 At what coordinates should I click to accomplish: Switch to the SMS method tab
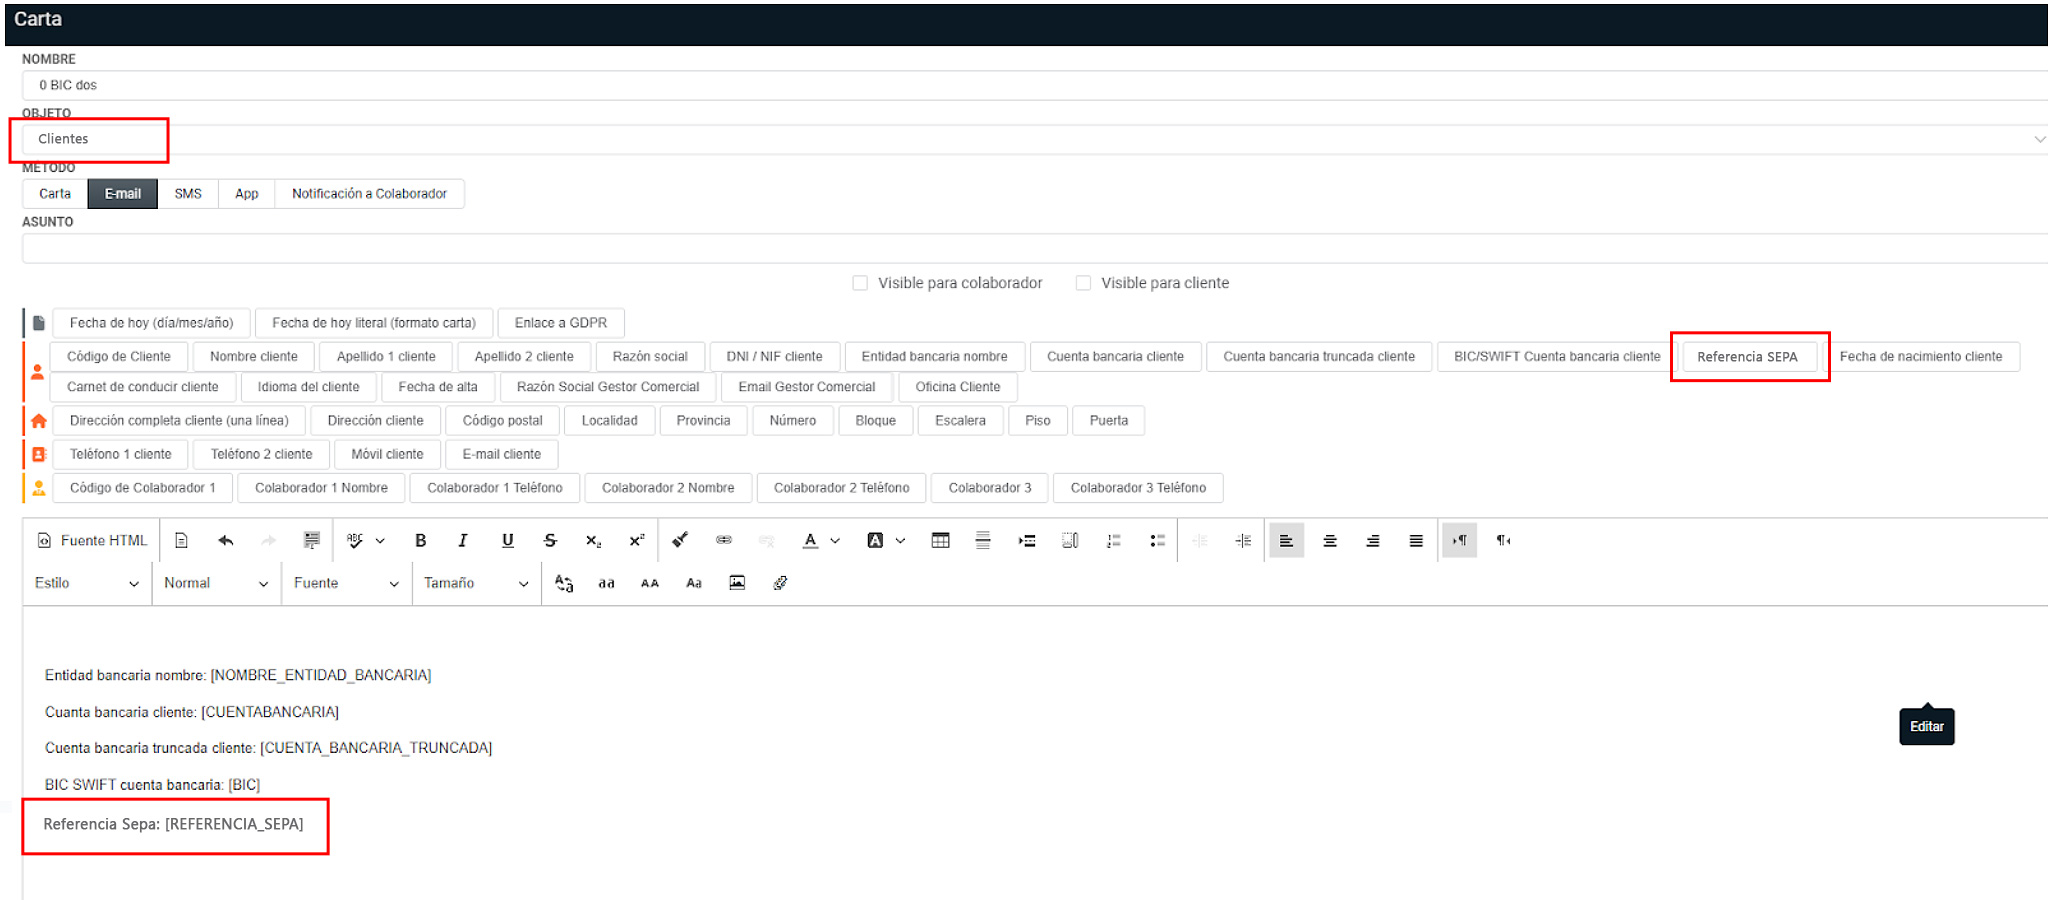(188, 194)
